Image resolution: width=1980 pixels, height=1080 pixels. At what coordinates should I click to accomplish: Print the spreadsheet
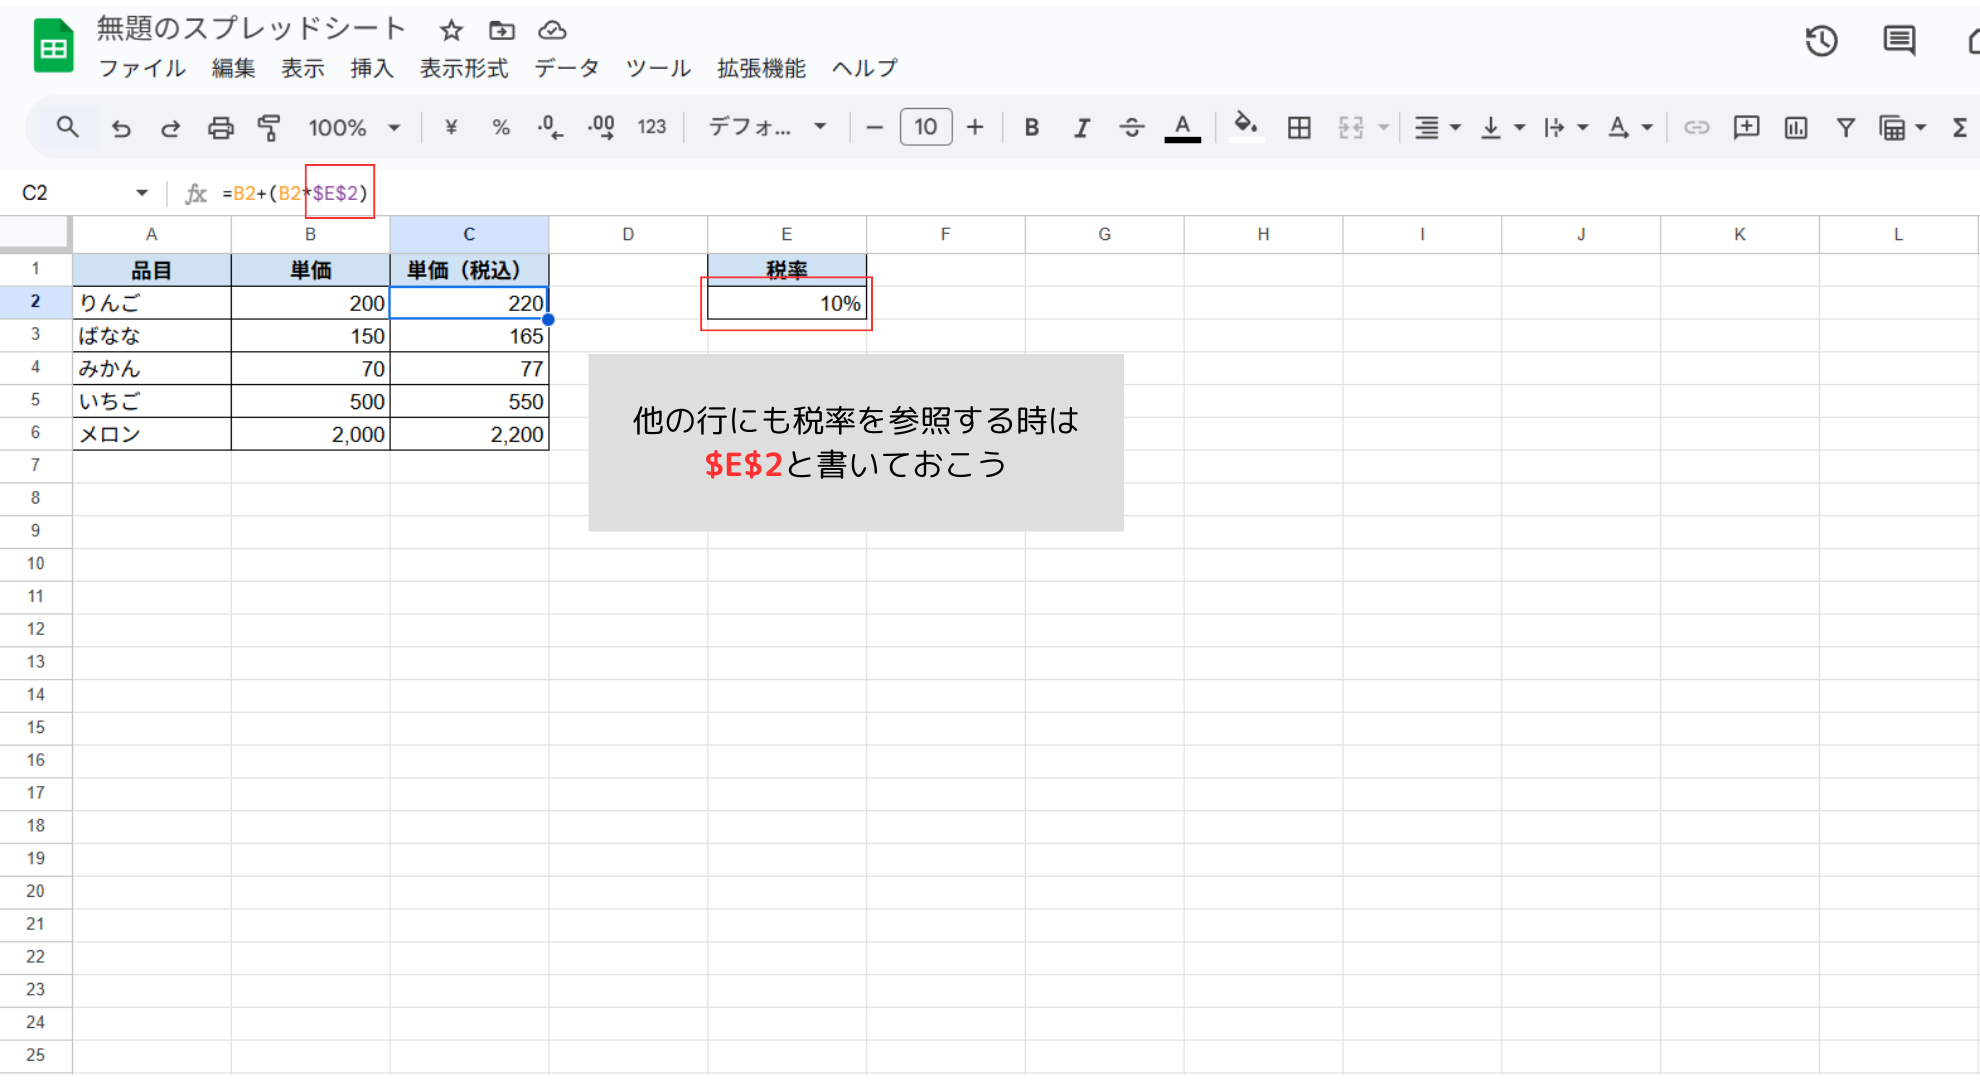[220, 128]
